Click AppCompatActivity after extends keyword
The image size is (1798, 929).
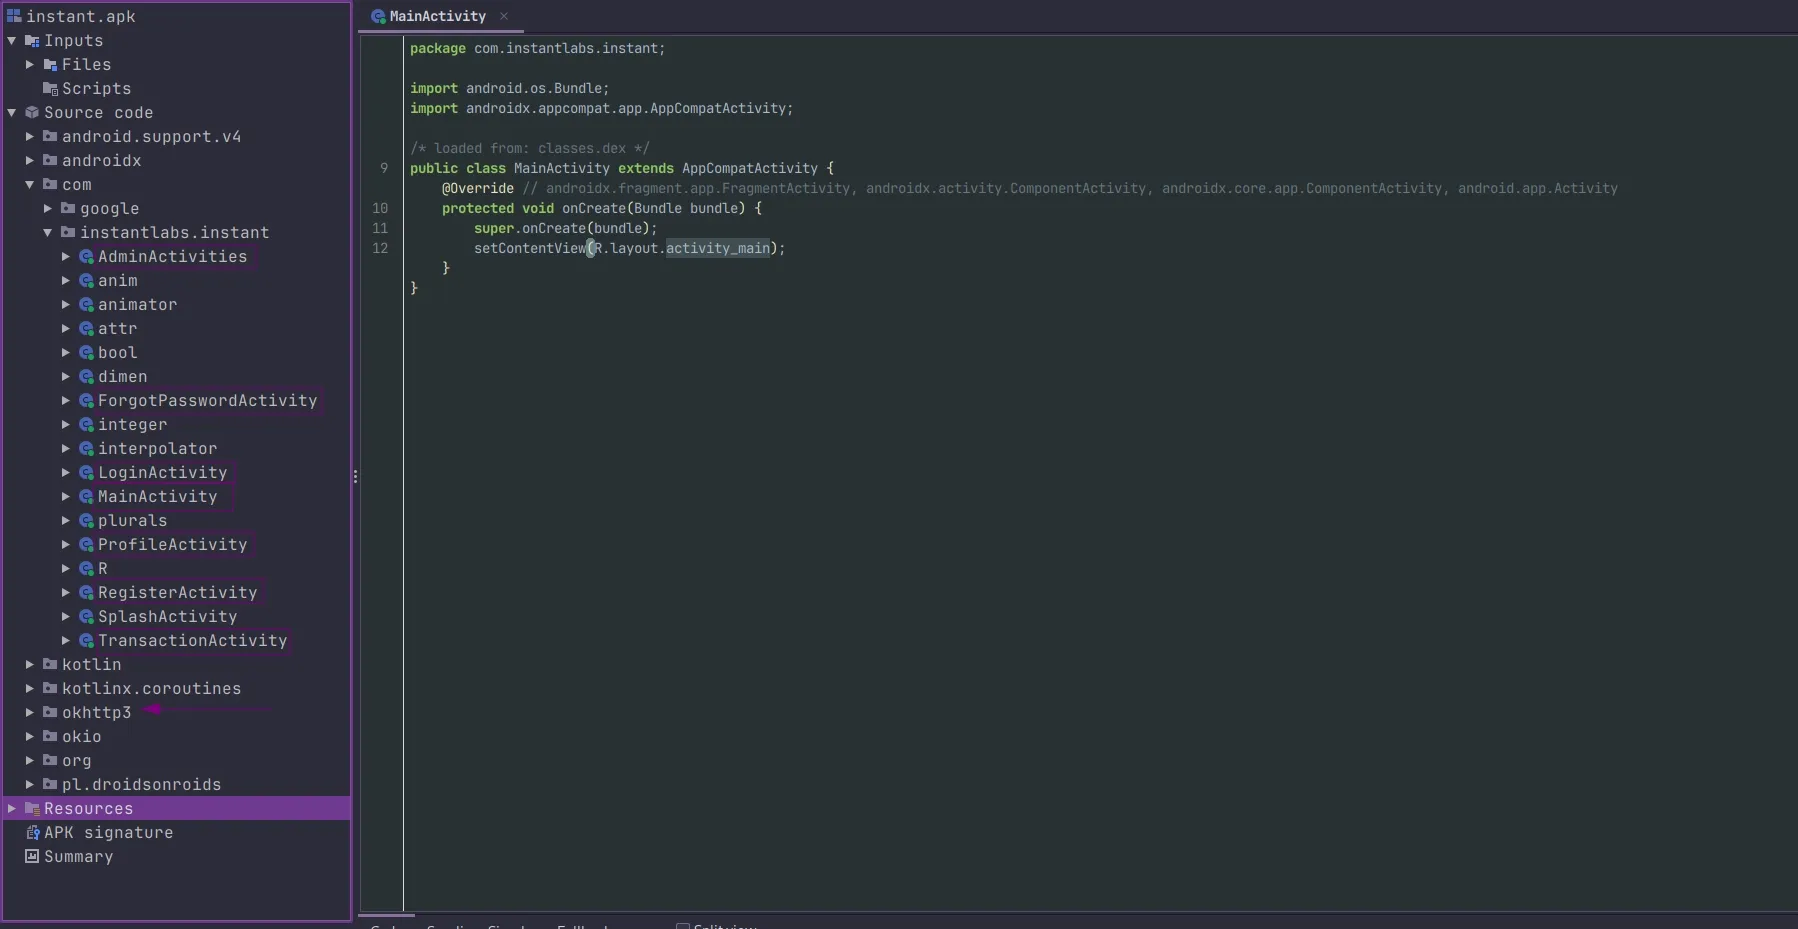[x=750, y=169]
